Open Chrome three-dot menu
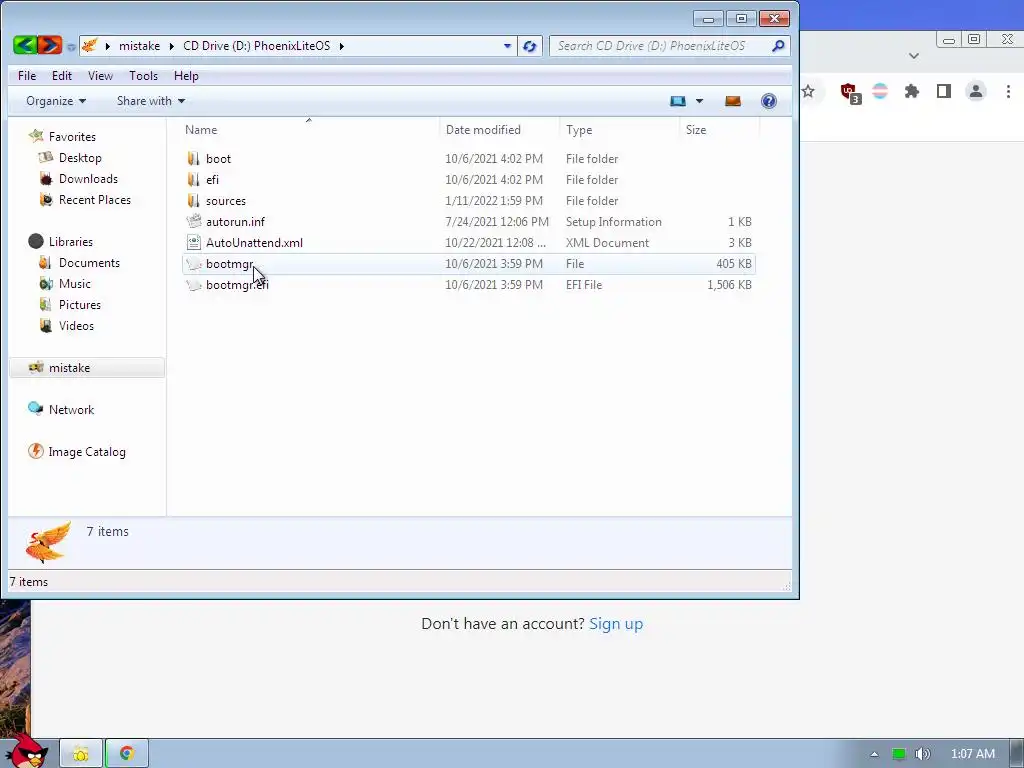This screenshot has width=1024, height=768. click(1008, 91)
